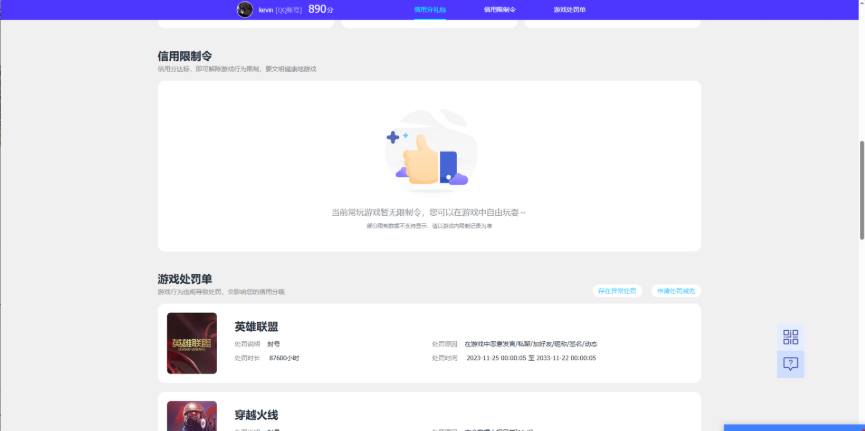Click the thumbs-up empty state illustration
The image size is (865, 431).
pyautogui.click(x=430, y=151)
